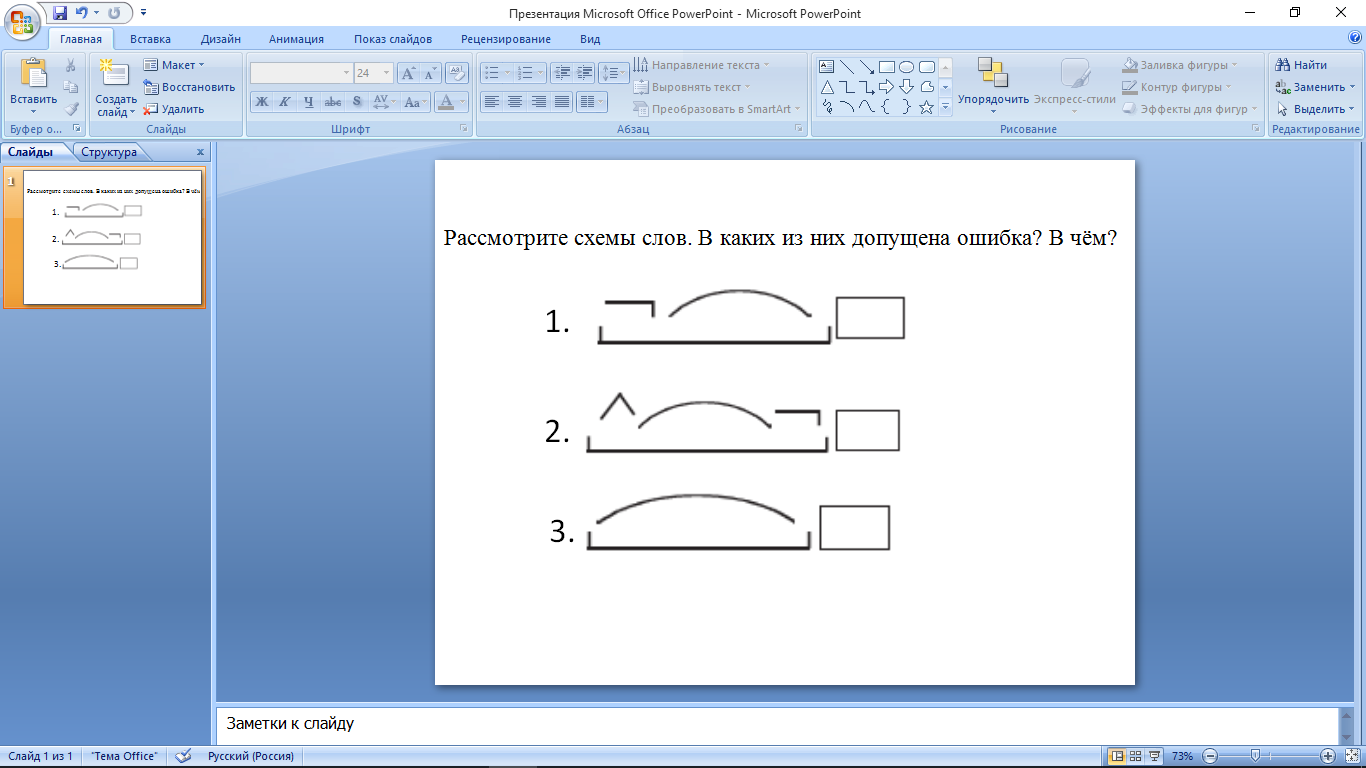Start slide show from status bar
The image size is (1366, 768).
(1155, 756)
